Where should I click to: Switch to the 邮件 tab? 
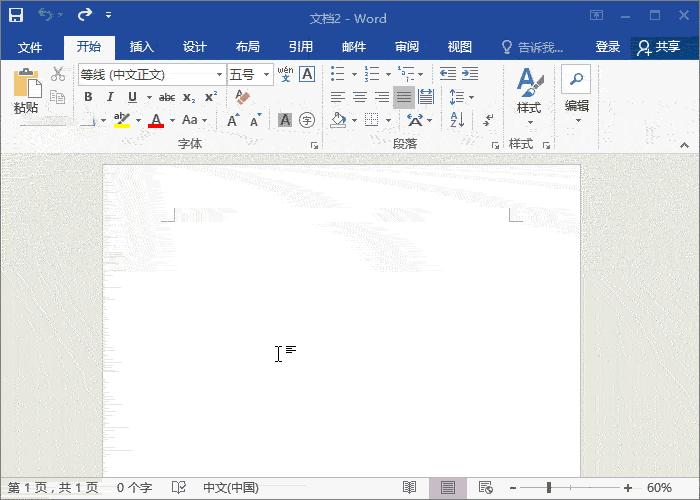[x=354, y=47]
